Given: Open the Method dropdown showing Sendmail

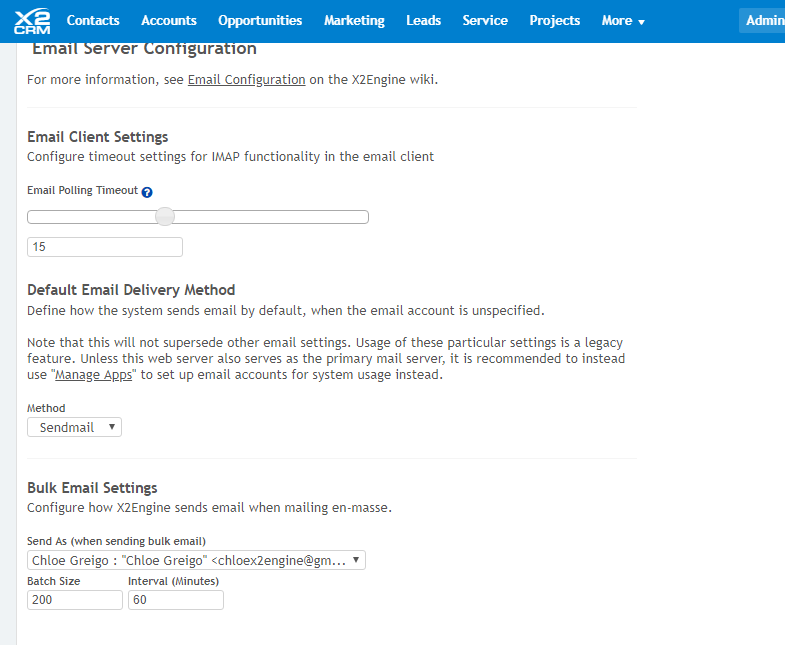Looking at the screenshot, I should (74, 427).
